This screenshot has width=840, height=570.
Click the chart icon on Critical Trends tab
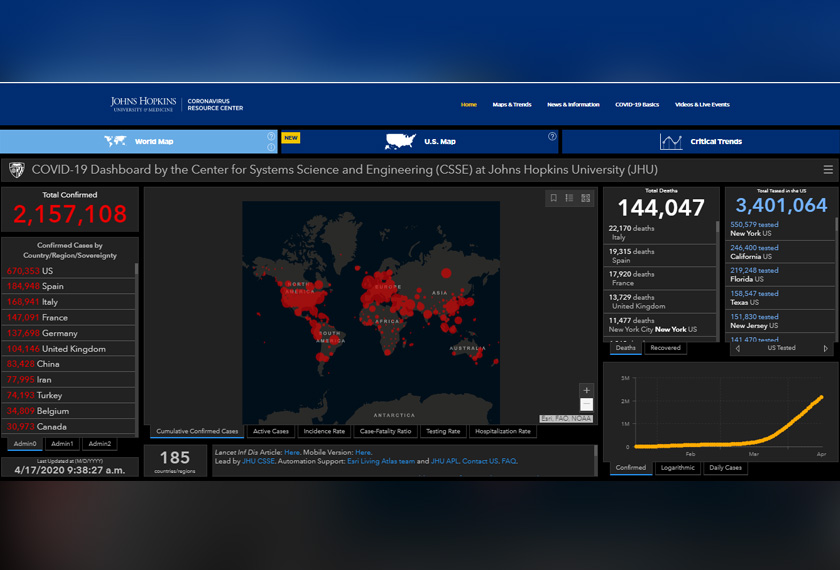tap(671, 141)
